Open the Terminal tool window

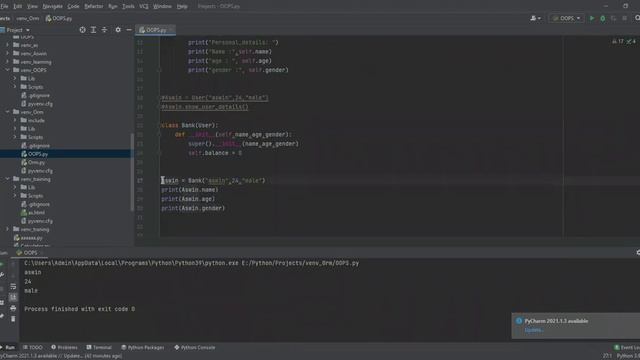99,347
